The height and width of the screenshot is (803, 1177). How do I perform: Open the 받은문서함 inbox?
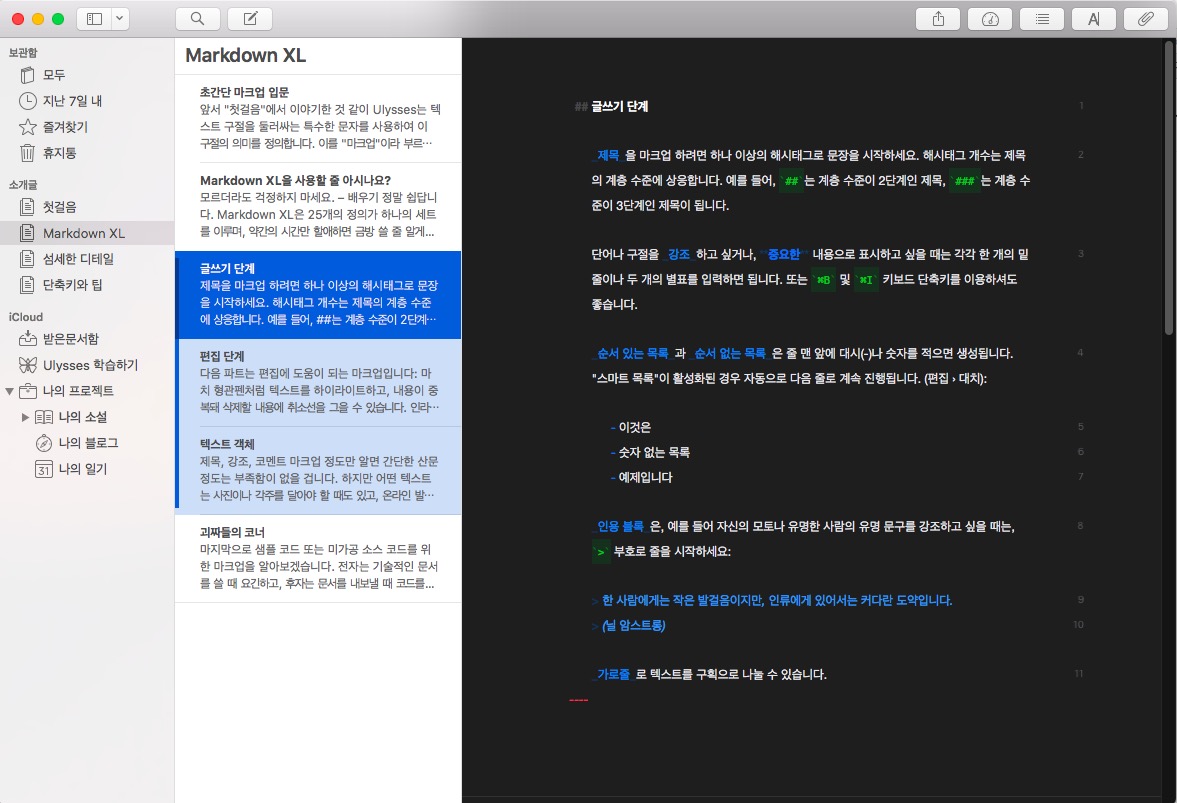click(x=87, y=338)
